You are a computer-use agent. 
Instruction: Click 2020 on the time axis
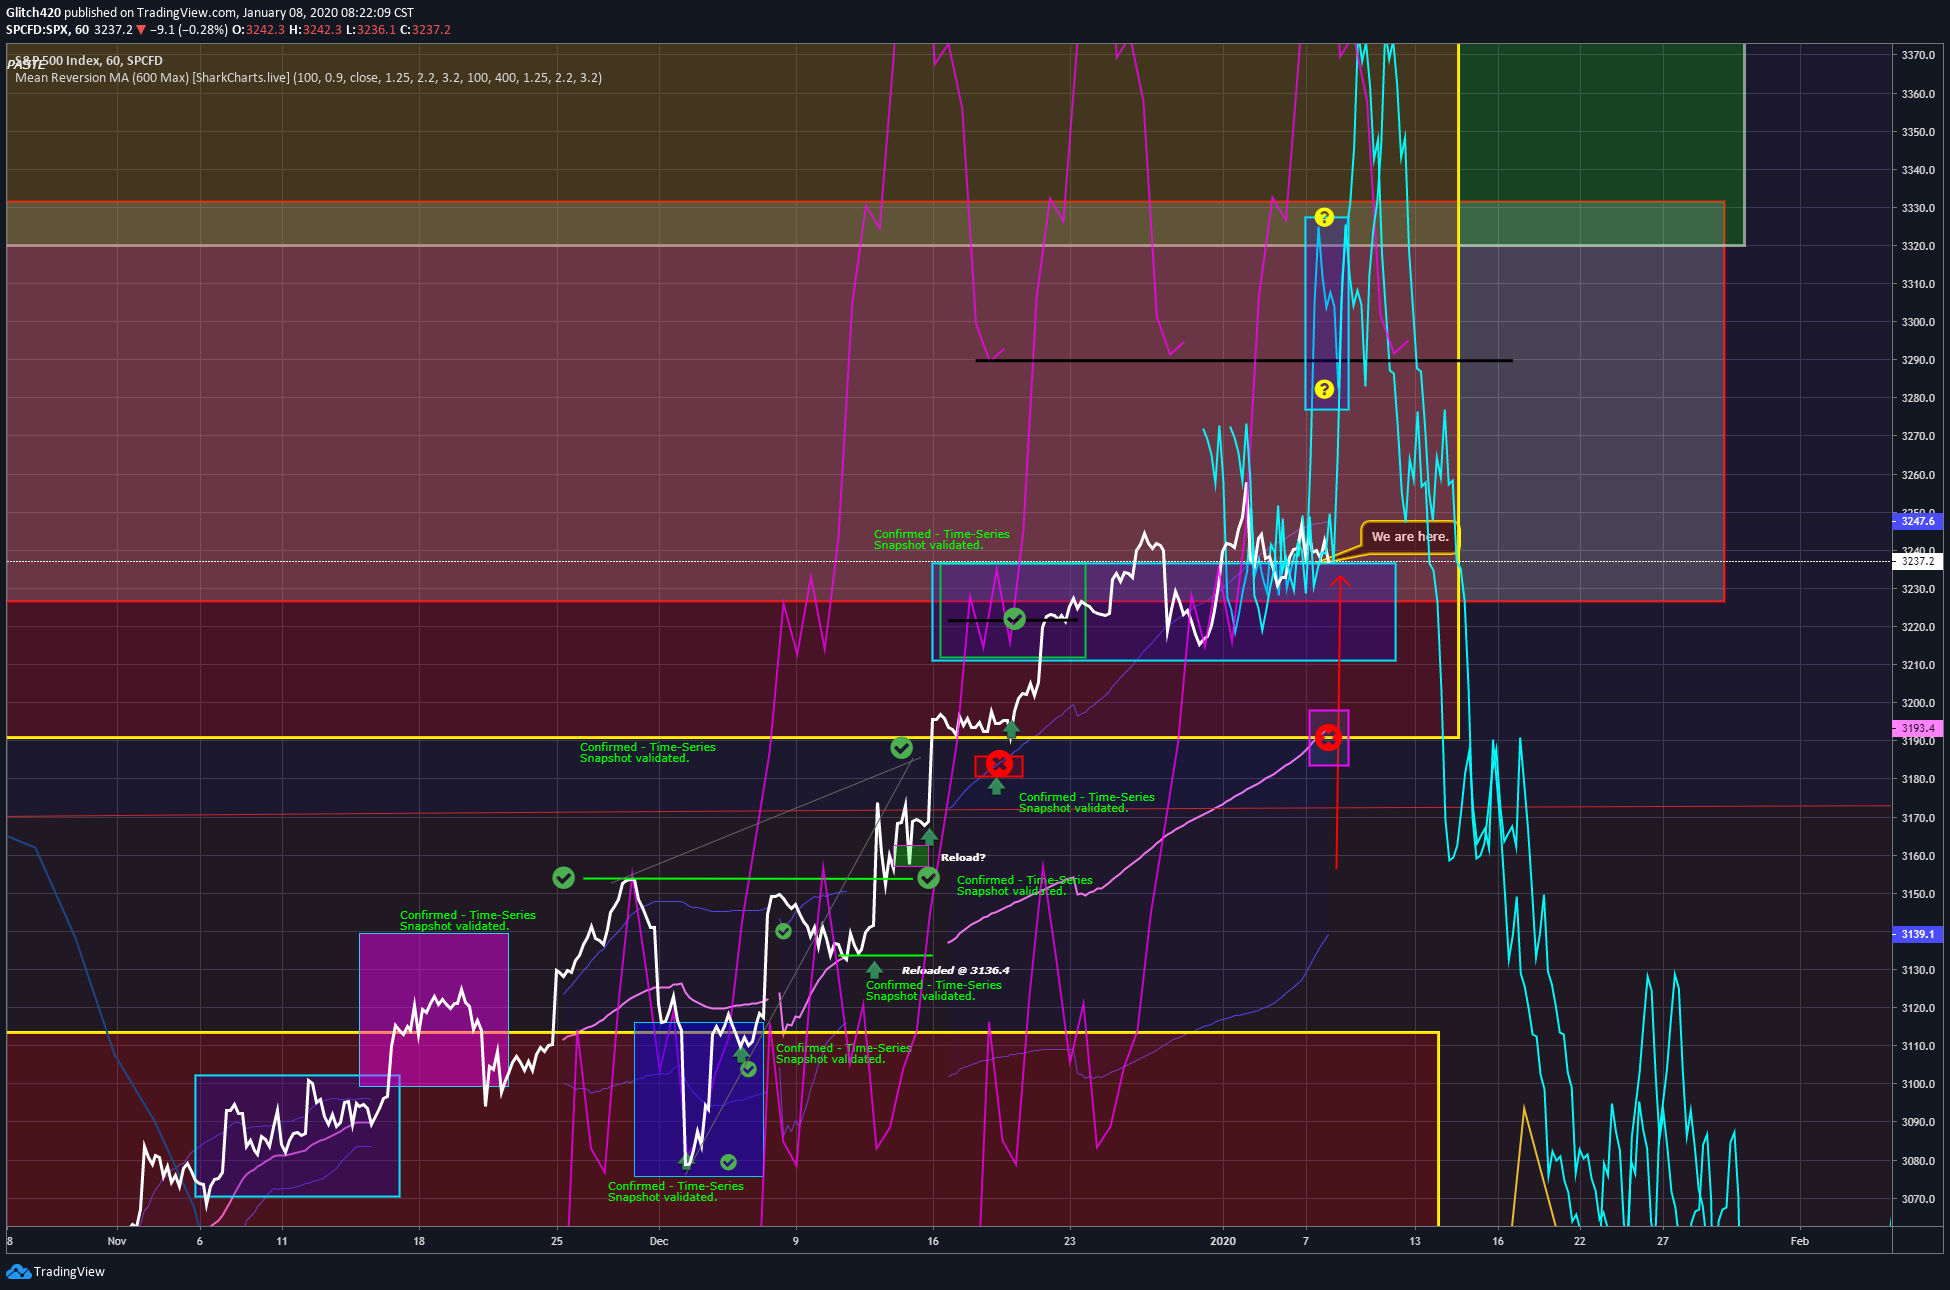point(1223,1241)
